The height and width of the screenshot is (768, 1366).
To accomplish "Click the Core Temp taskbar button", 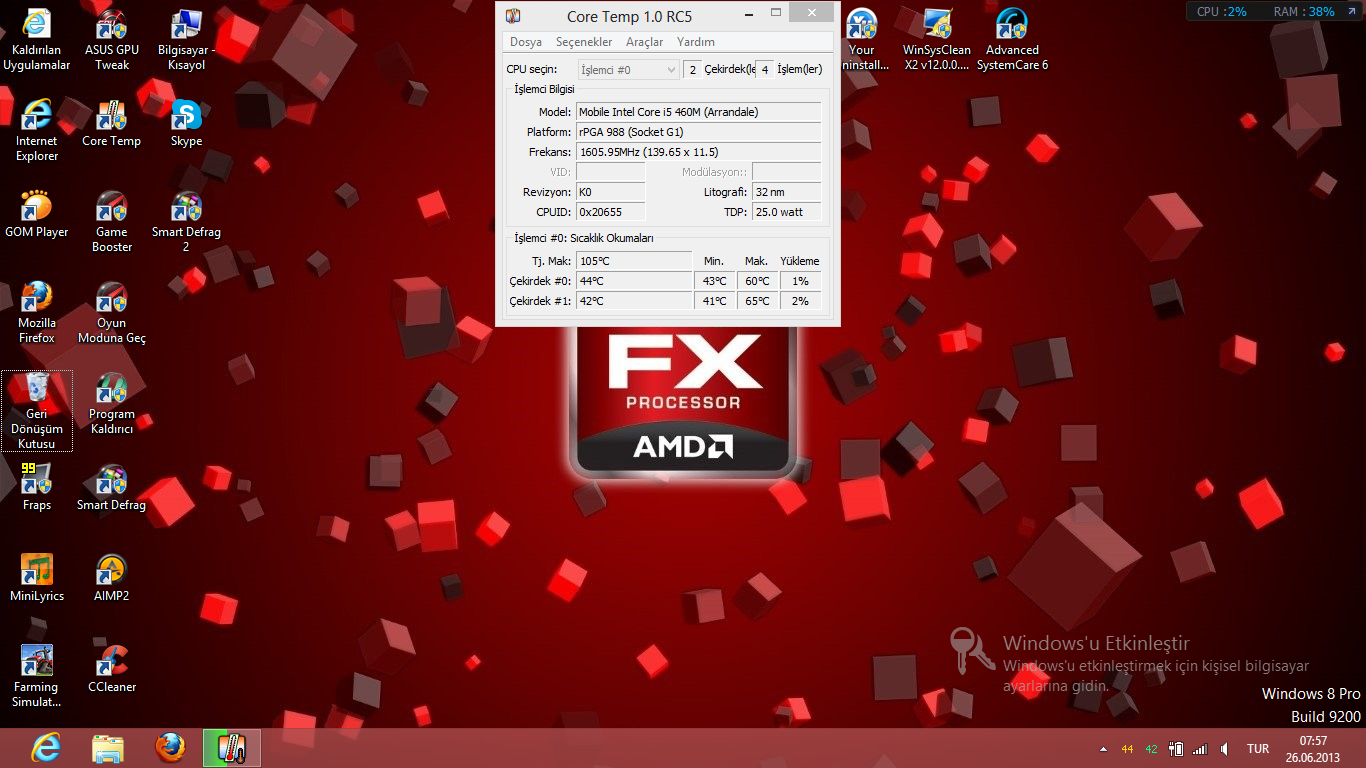I will pyautogui.click(x=232, y=748).
